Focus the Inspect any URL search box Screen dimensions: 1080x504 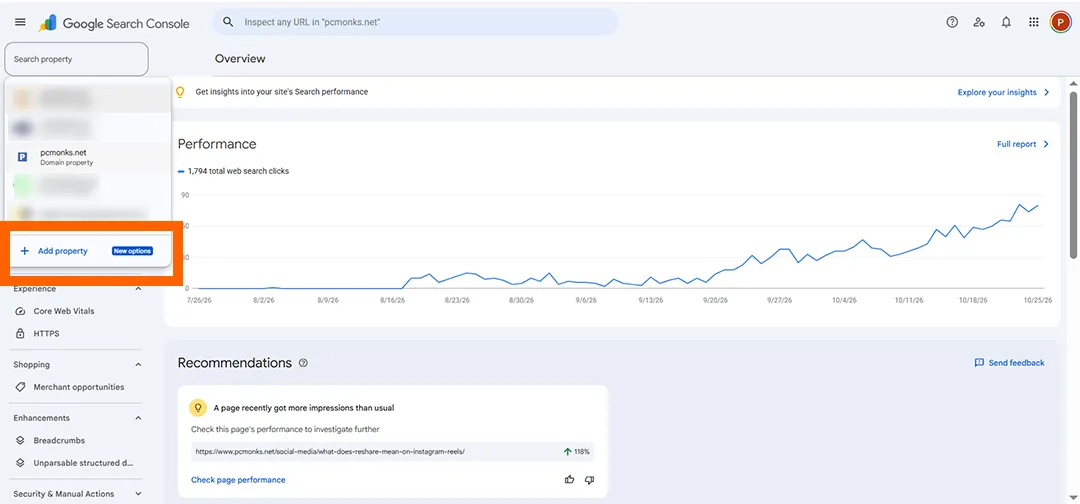coord(415,22)
